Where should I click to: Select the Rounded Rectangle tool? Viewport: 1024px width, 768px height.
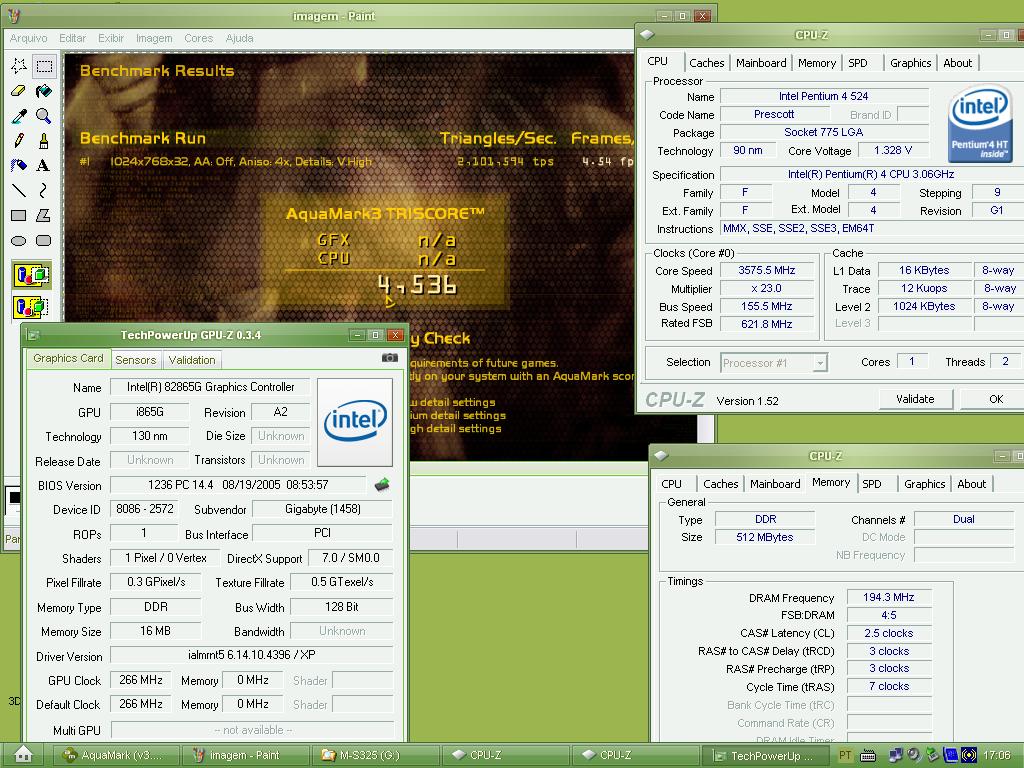click(x=44, y=240)
